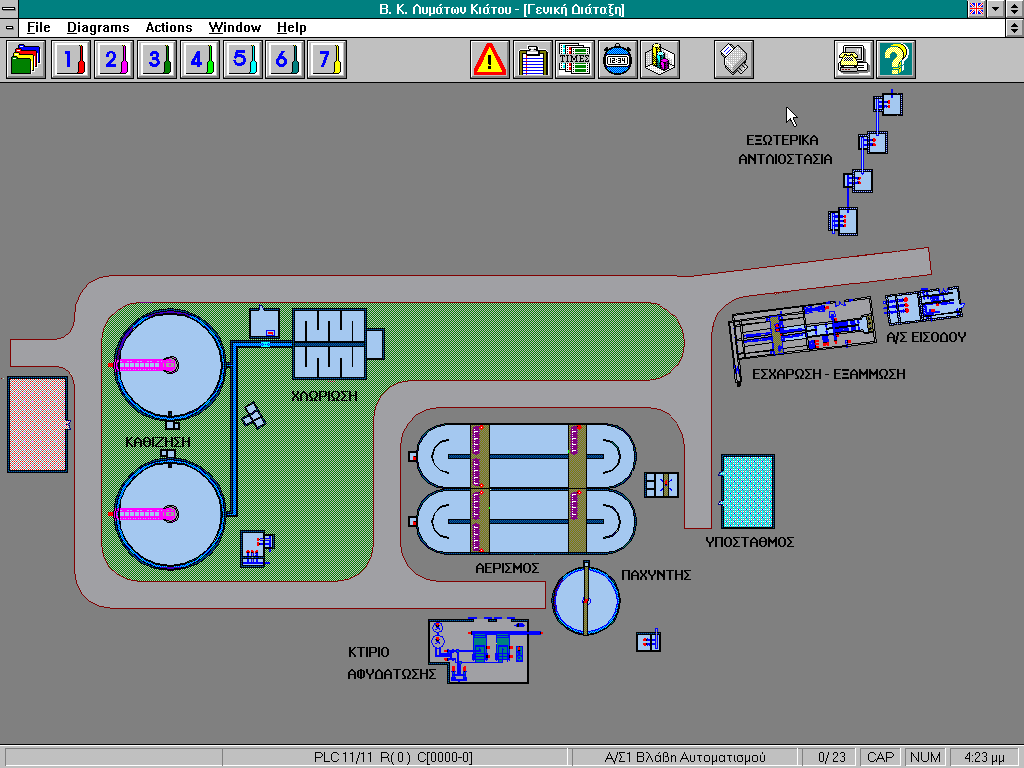Click the telephone computer communication icon
Screen dimensions: 1024x768
(854, 60)
